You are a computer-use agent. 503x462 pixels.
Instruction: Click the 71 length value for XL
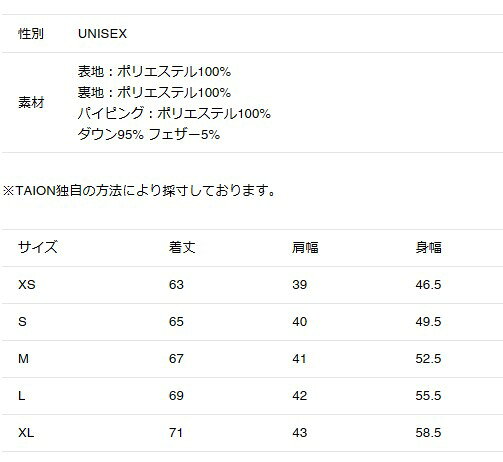pyautogui.click(x=176, y=433)
